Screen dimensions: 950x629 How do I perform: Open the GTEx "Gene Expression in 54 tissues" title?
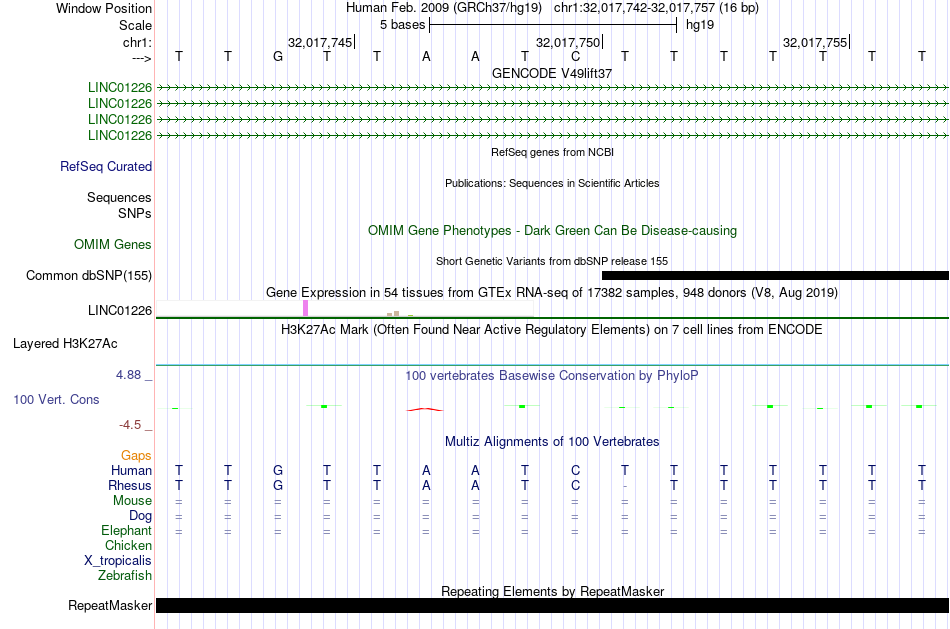552,293
